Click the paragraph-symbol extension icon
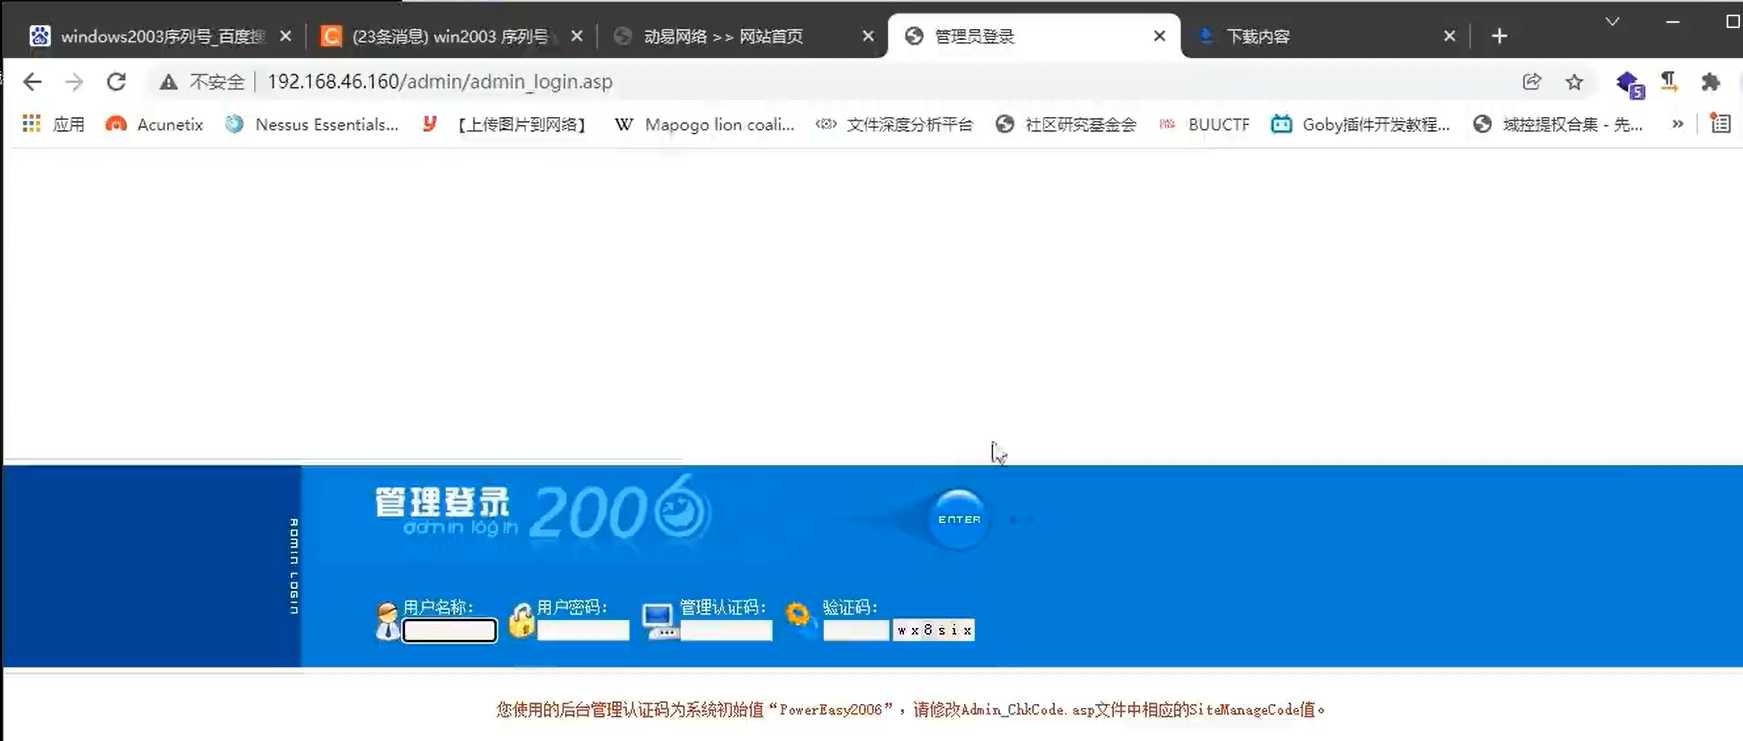The image size is (1743, 741). point(1669,82)
